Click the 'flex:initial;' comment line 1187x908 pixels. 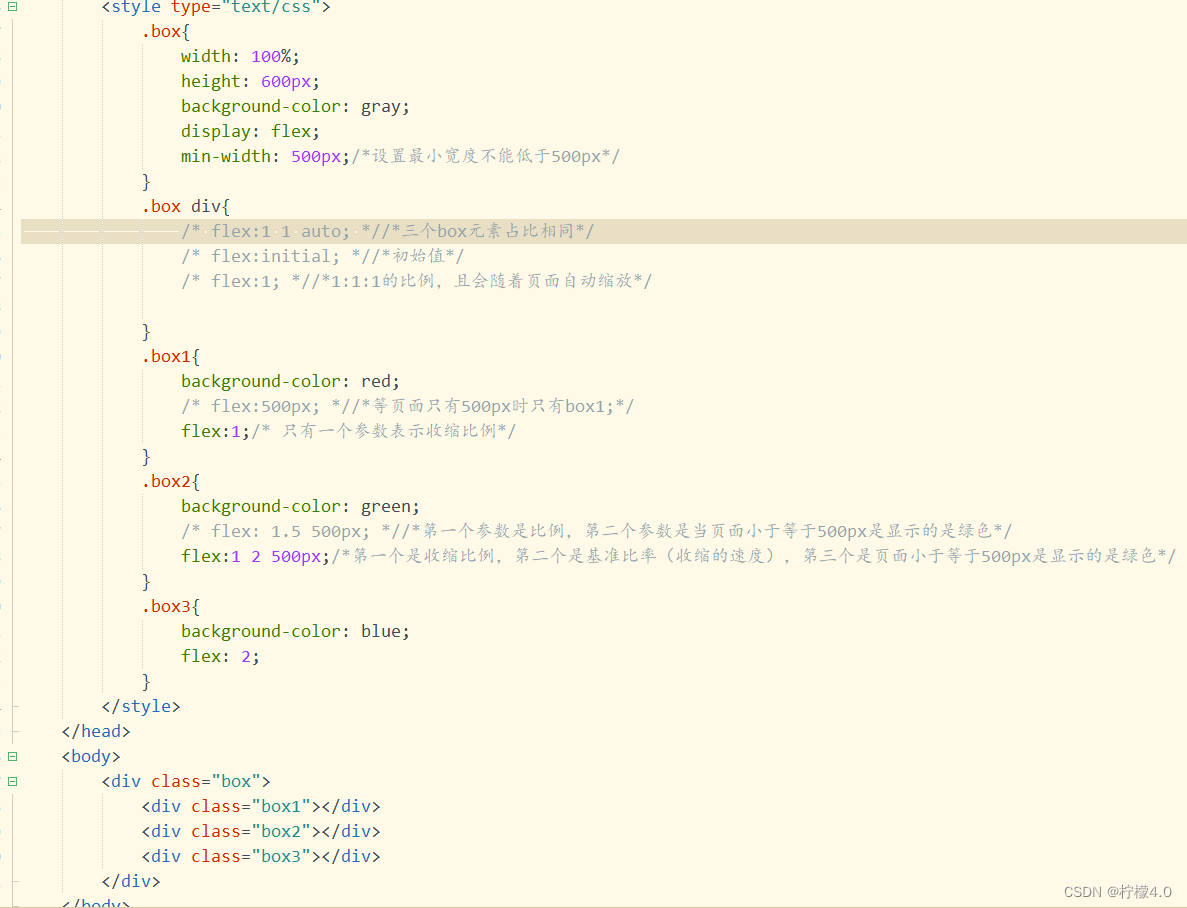click(x=322, y=256)
